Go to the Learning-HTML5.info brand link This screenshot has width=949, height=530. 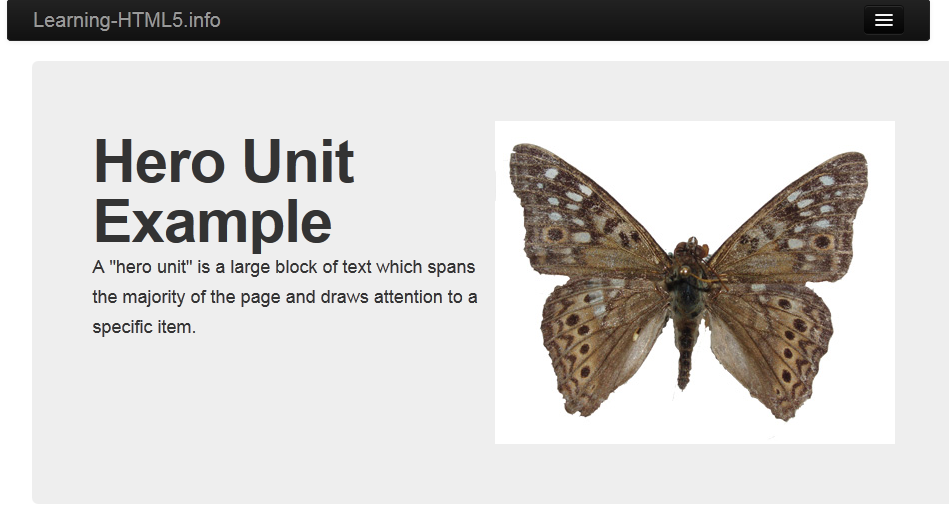pyautogui.click(x=126, y=20)
